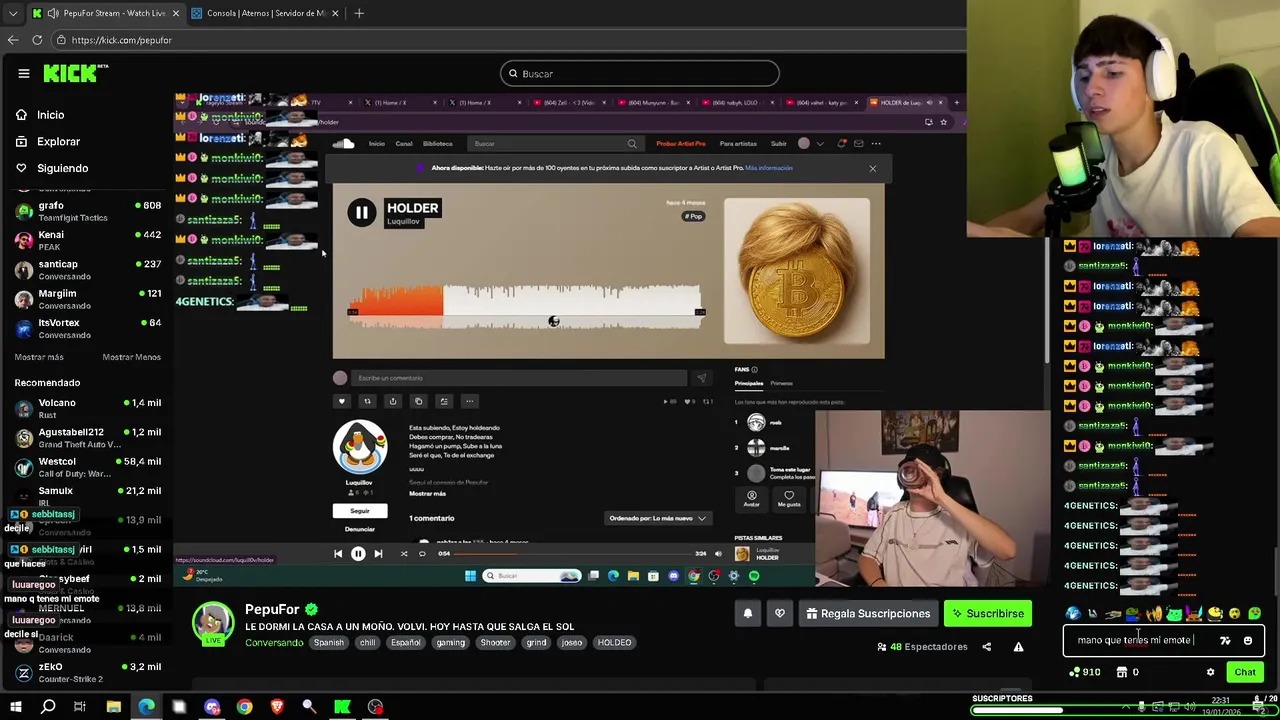Viewport: 1280px width, 720px height.
Task: Click the HOLDEO stream tag
Action: 614,643
